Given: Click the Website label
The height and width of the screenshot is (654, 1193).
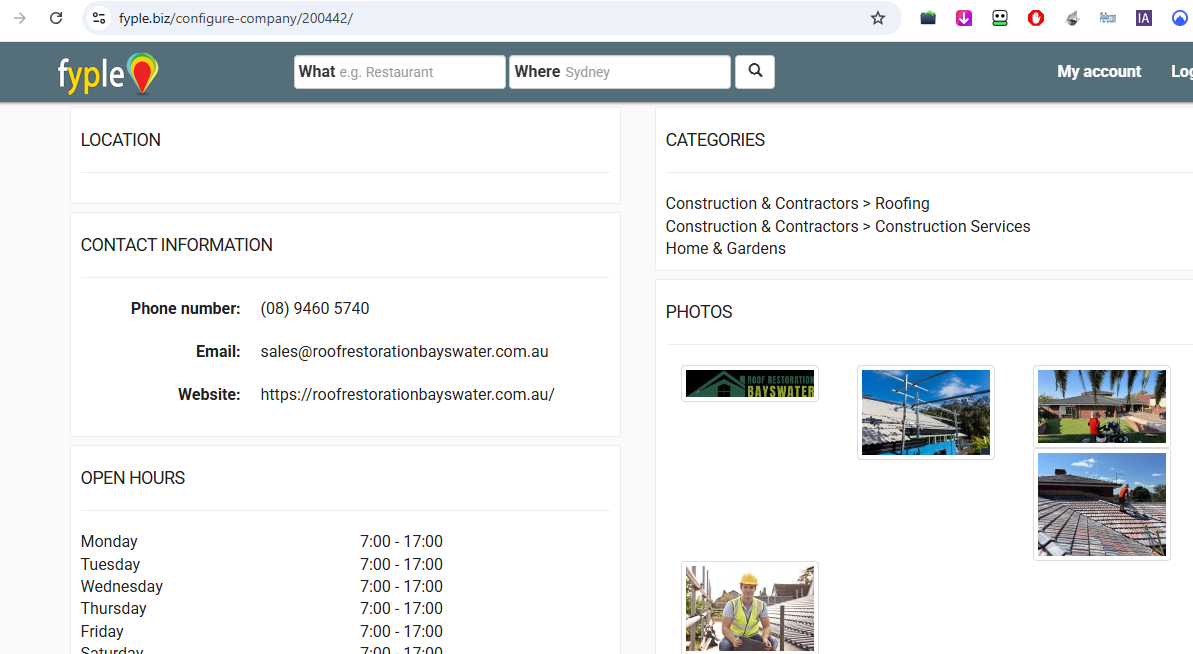Looking at the screenshot, I should tap(208, 395).
